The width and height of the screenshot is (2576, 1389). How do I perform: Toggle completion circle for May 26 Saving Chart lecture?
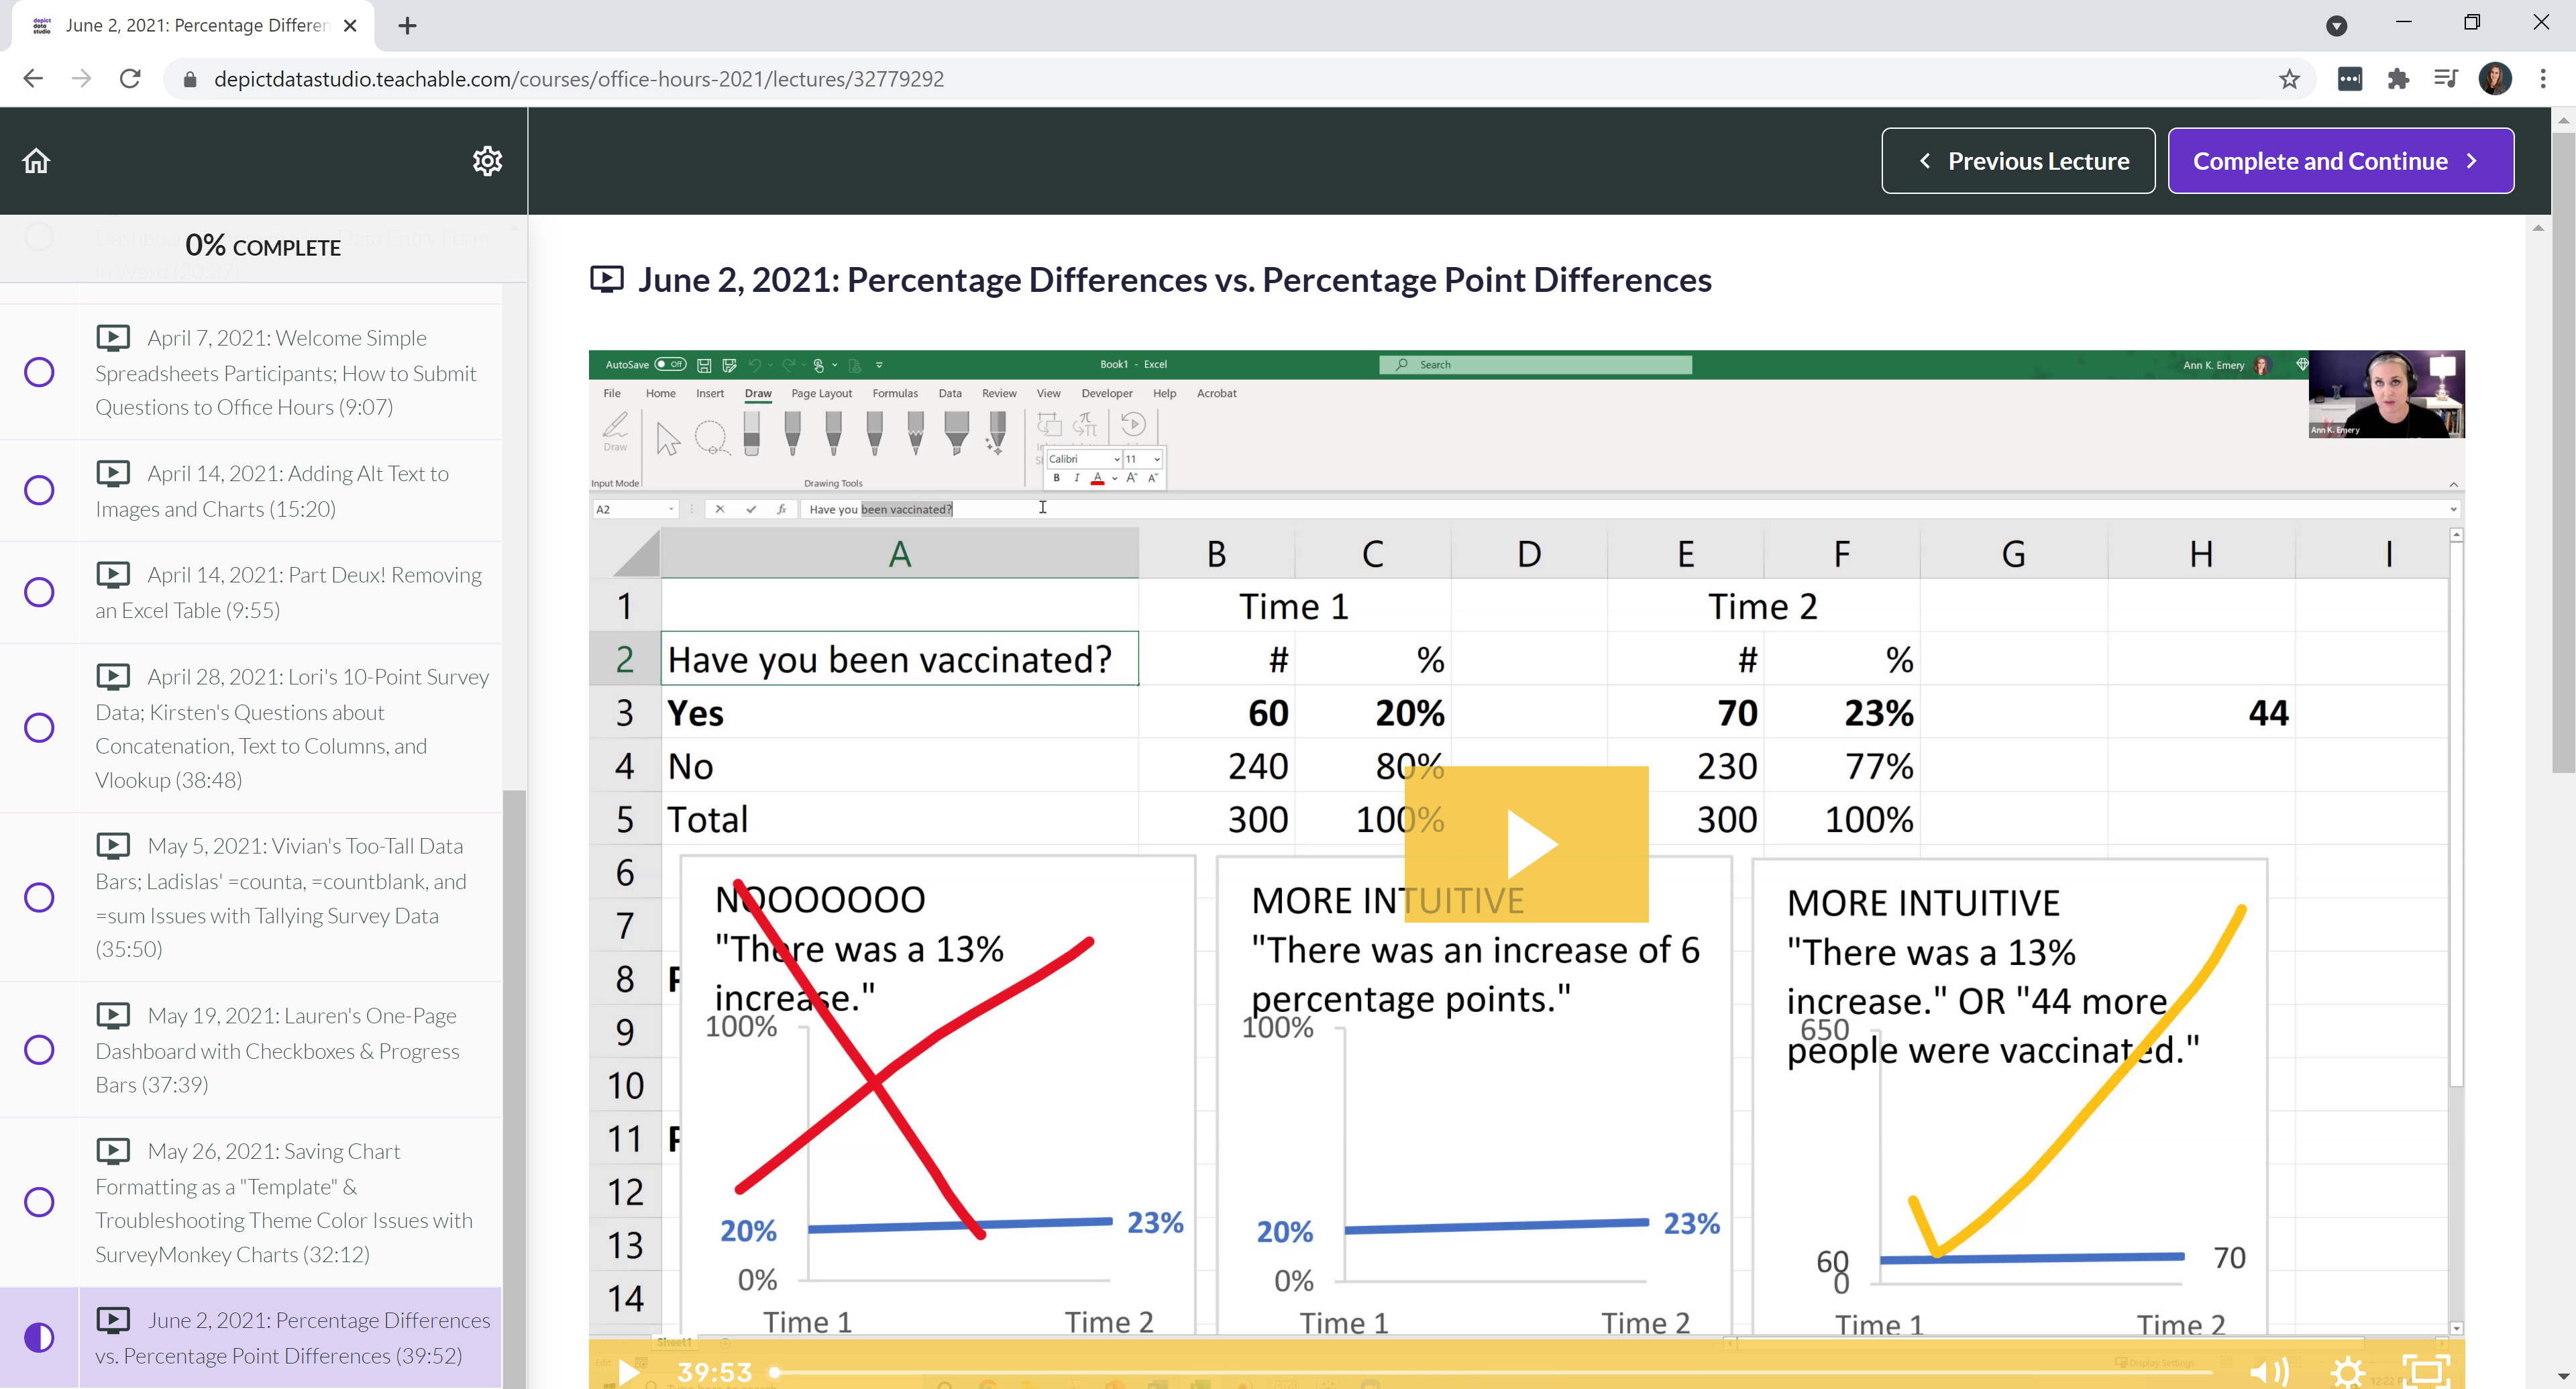[x=39, y=1201]
